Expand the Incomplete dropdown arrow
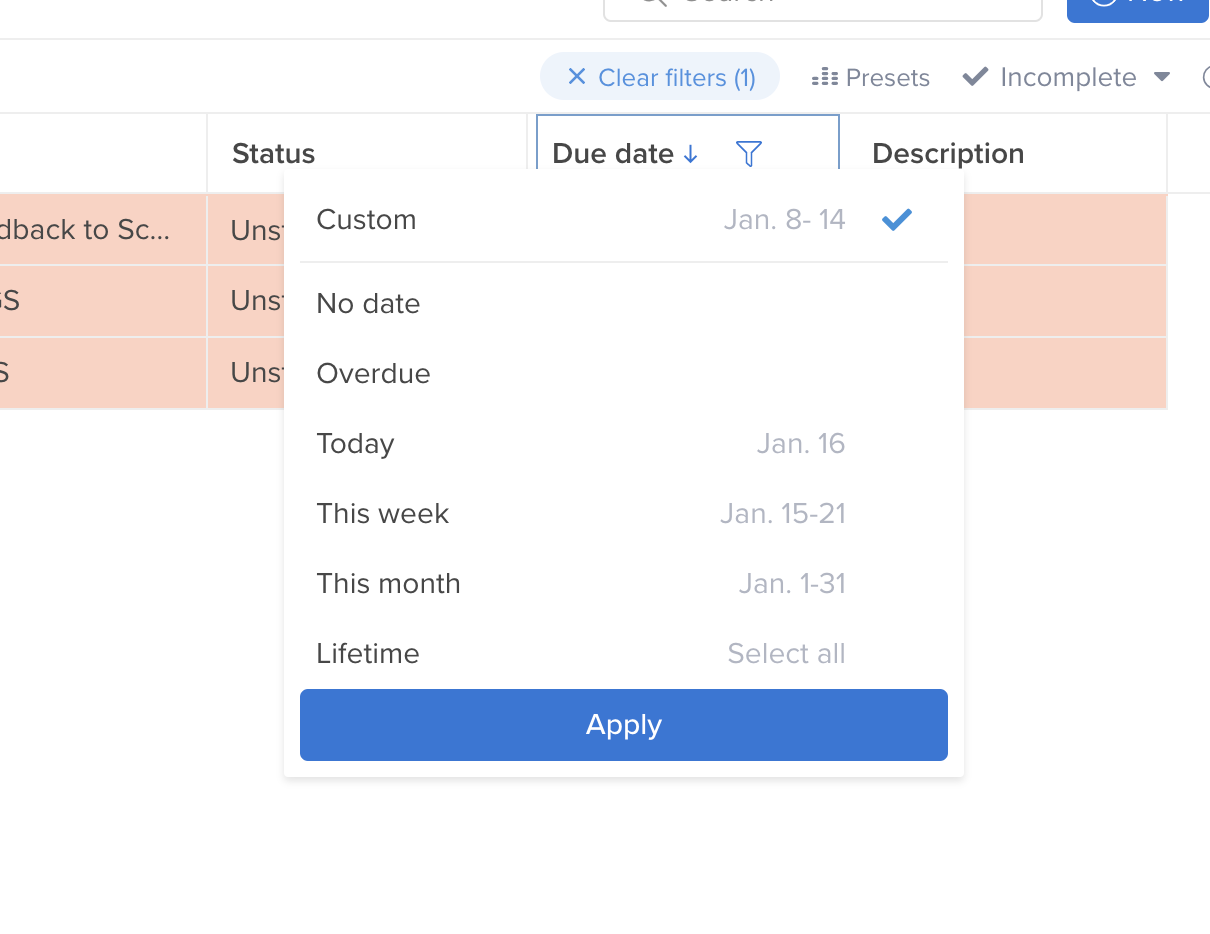This screenshot has height=934, width=1210. (1161, 77)
